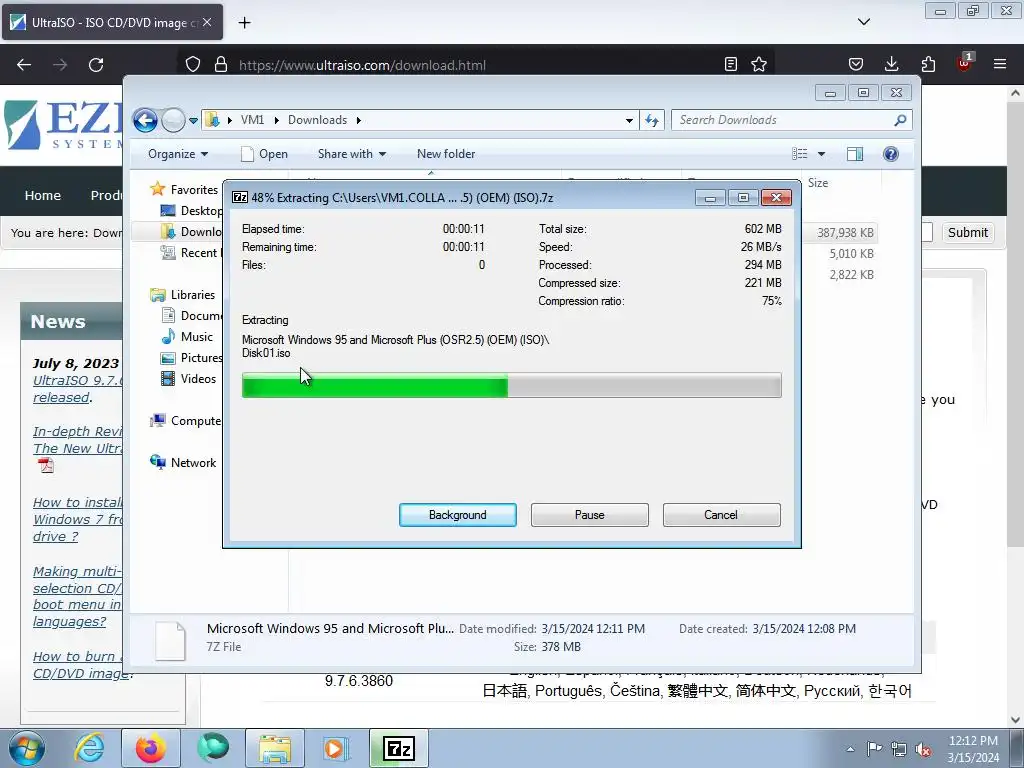This screenshot has height=768, width=1024.
Task: Click the Background button in 7-Zip dialog
Action: [x=457, y=515]
